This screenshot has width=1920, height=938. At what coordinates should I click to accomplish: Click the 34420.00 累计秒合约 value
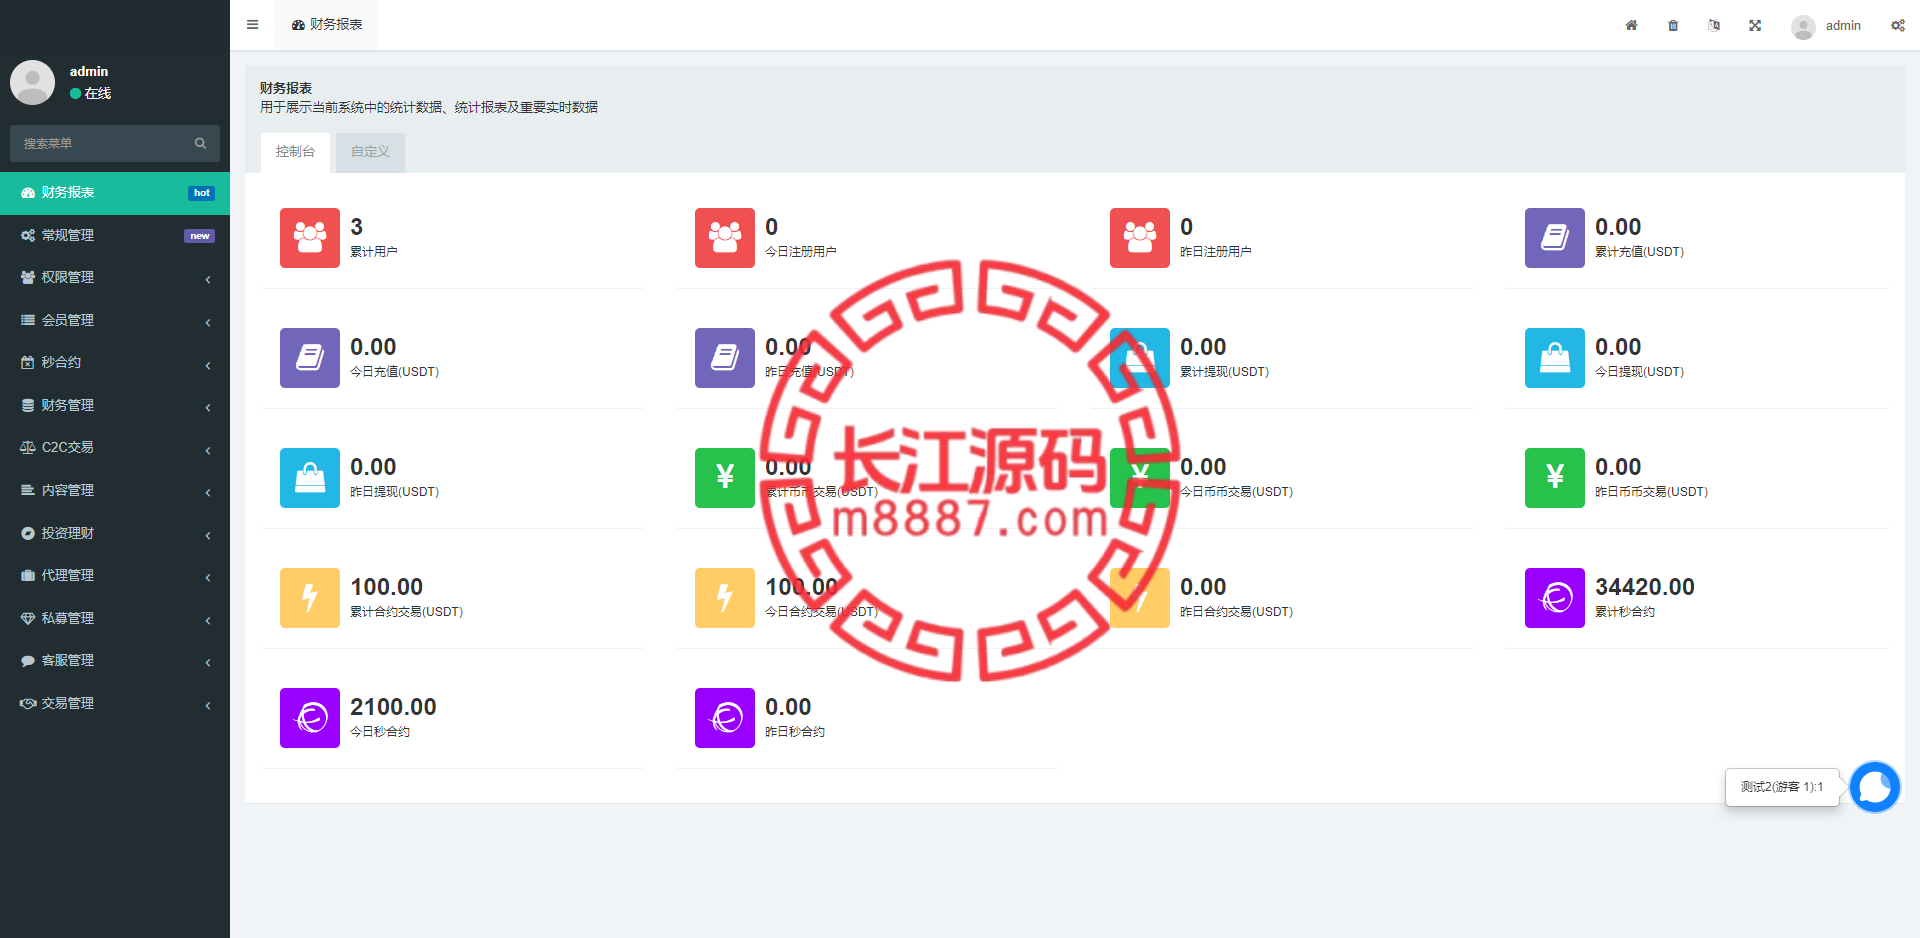1645,587
